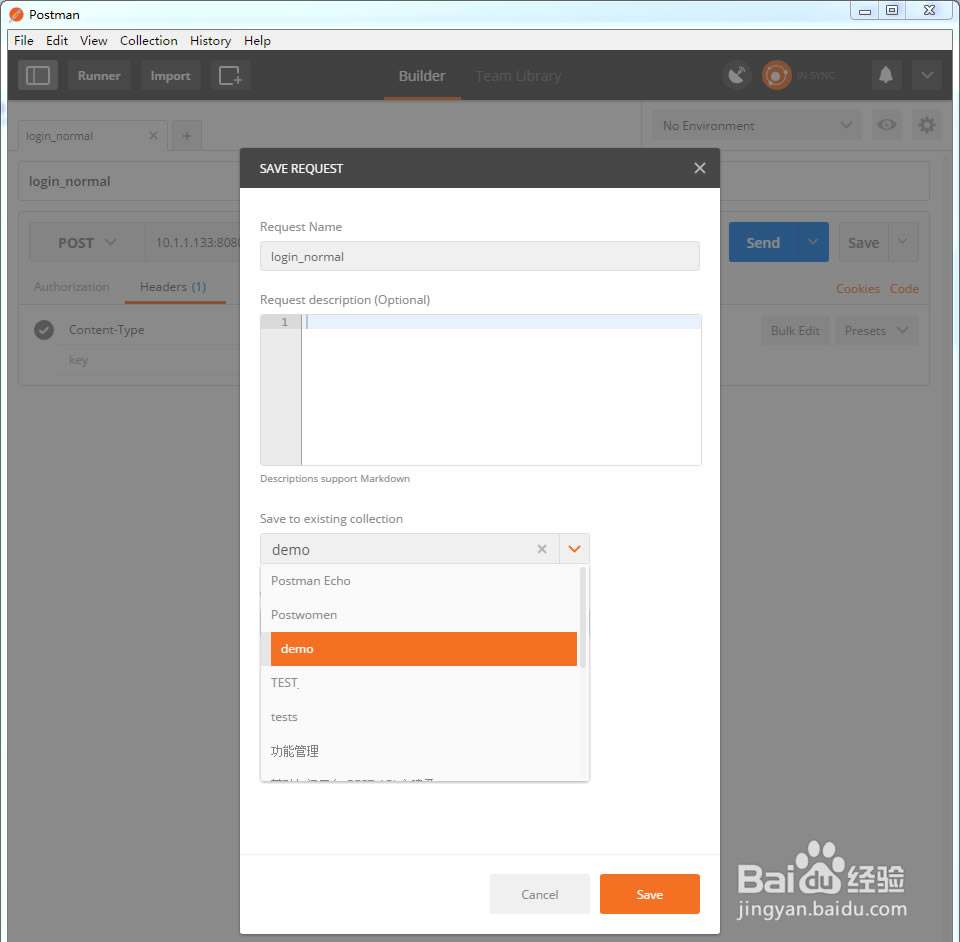Image resolution: width=960 pixels, height=942 pixels.
Task: Expand the POST method dropdown
Action: [x=87, y=243]
